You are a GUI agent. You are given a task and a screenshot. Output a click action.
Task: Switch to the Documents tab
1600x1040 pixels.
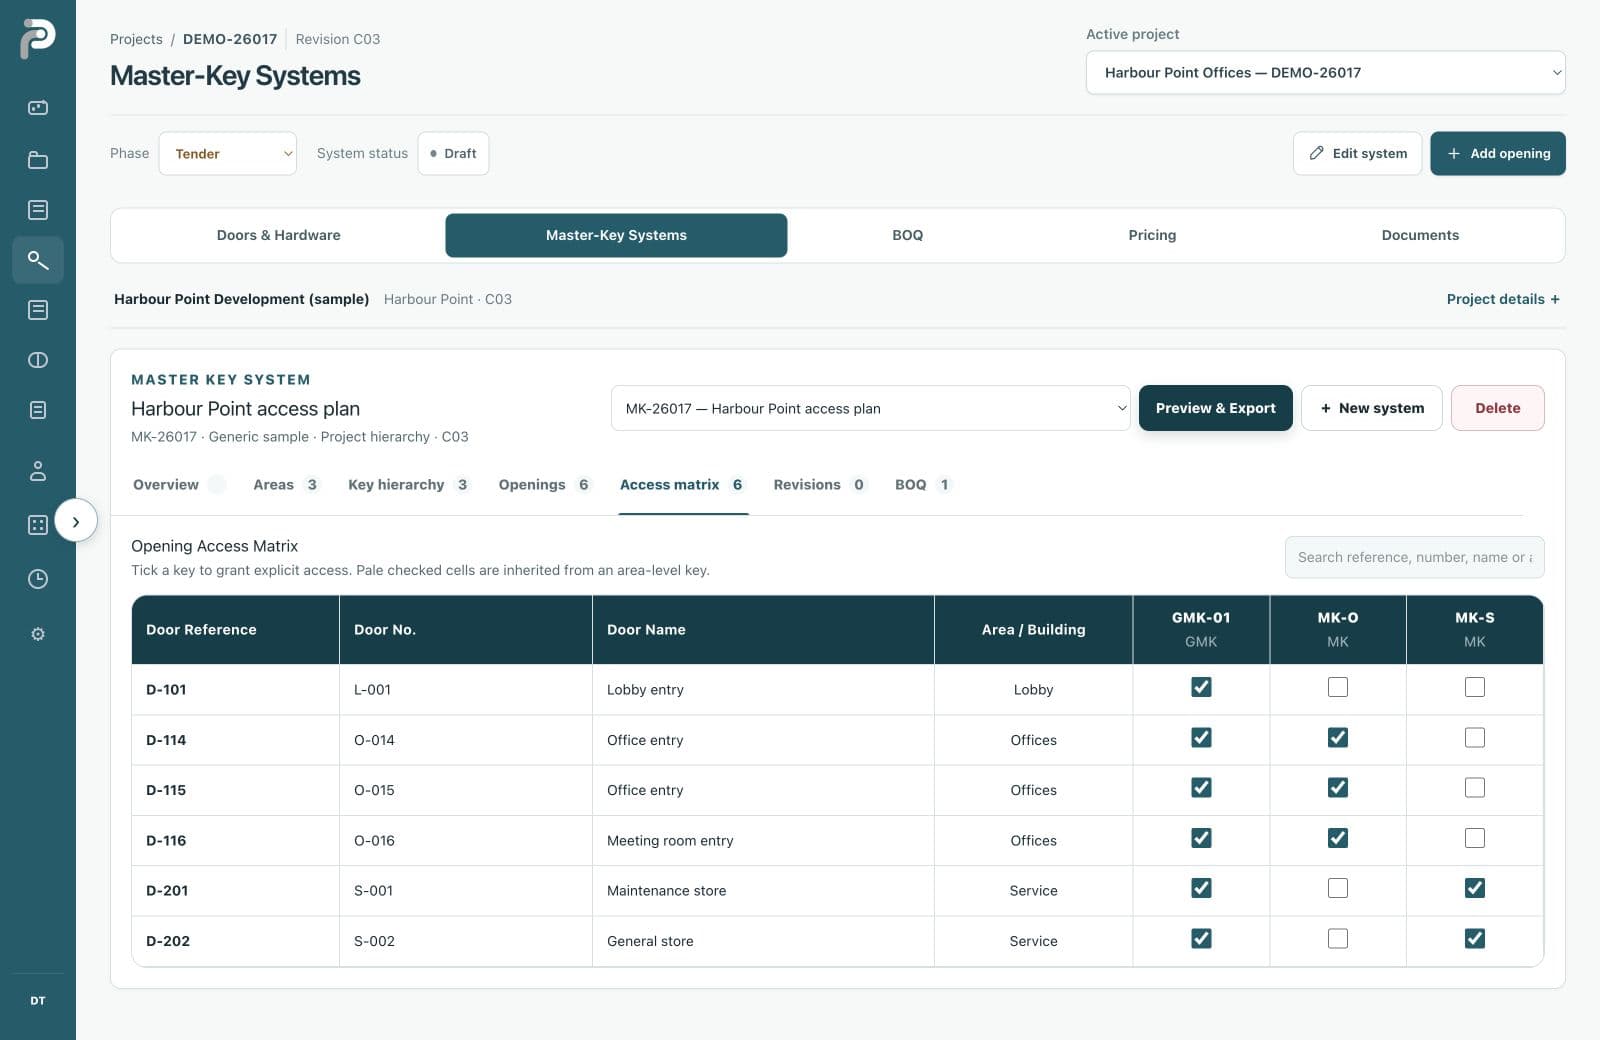pyautogui.click(x=1420, y=235)
